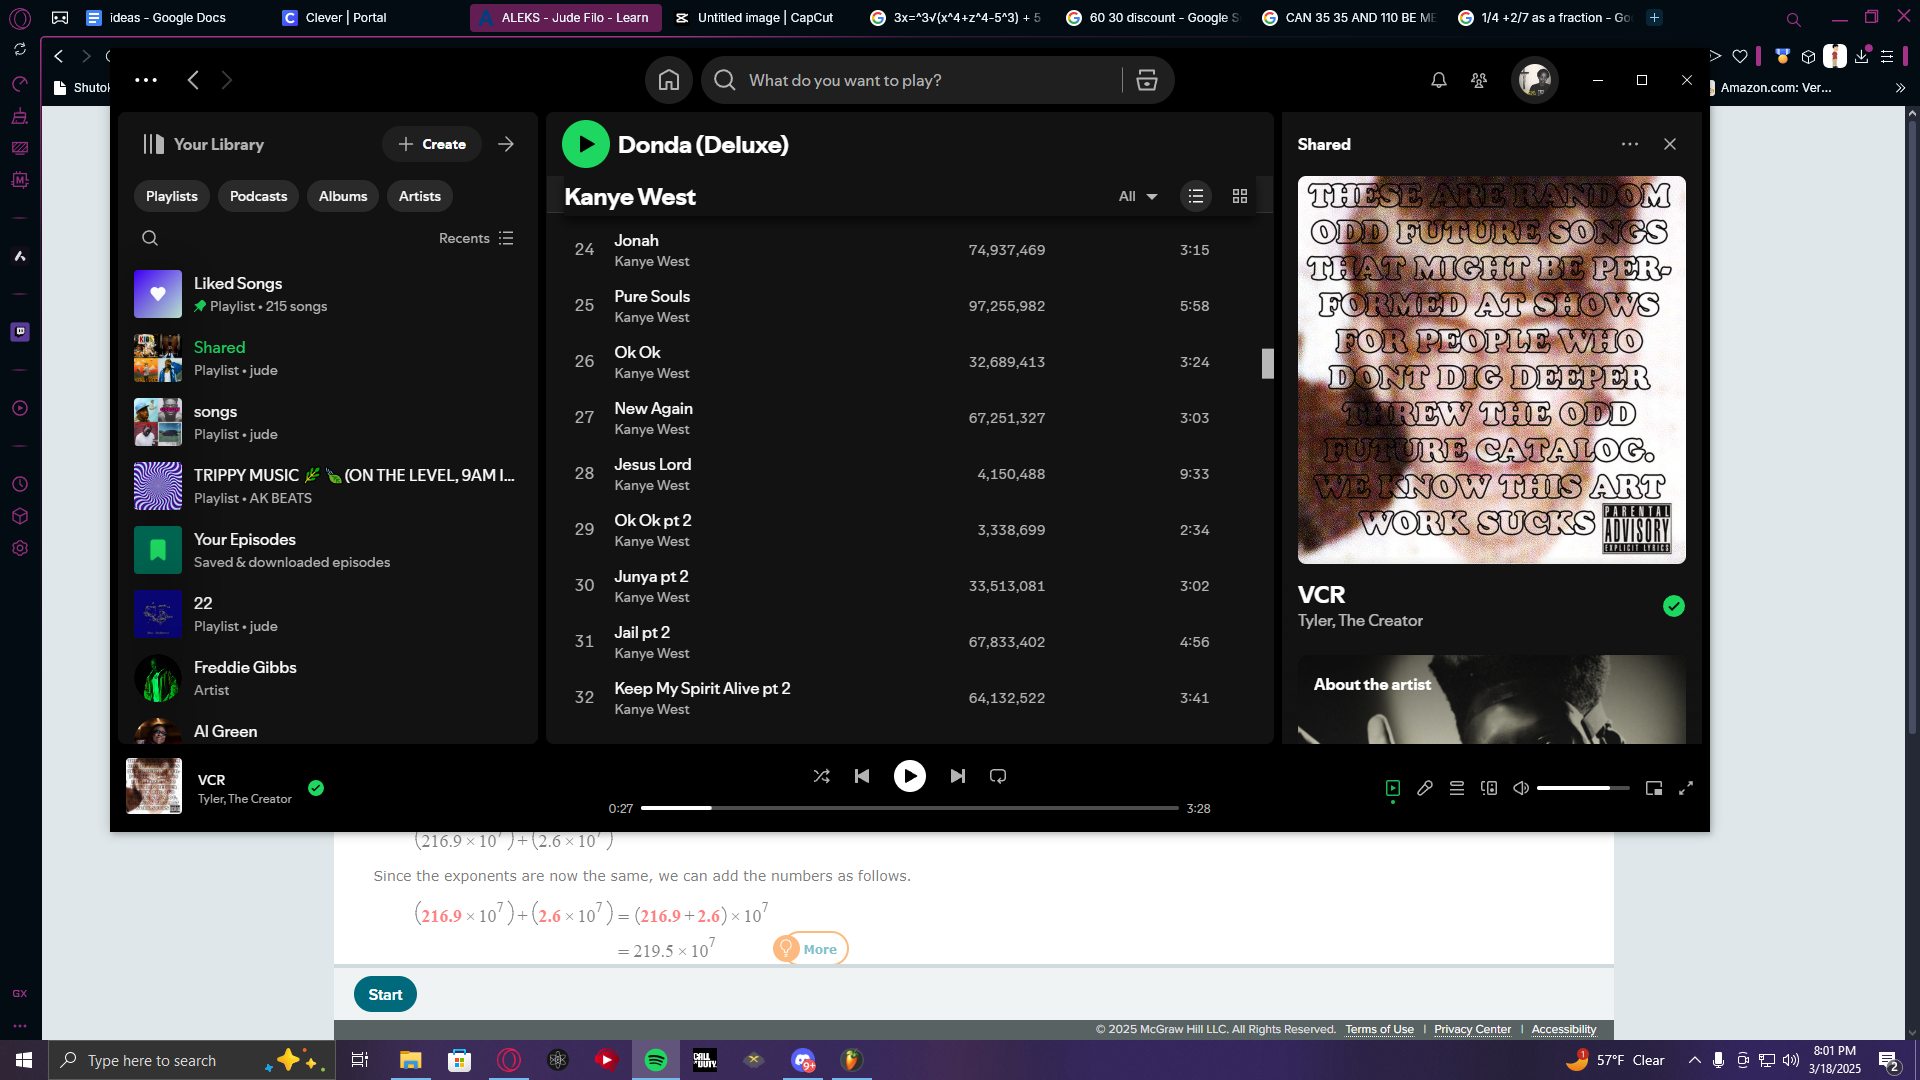
Task: Open the songs playlist by jude
Action: click(x=328, y=422)
